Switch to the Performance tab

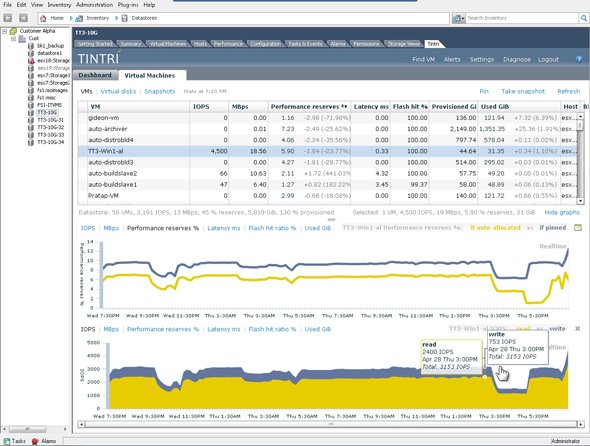click(x=228, y=44)
